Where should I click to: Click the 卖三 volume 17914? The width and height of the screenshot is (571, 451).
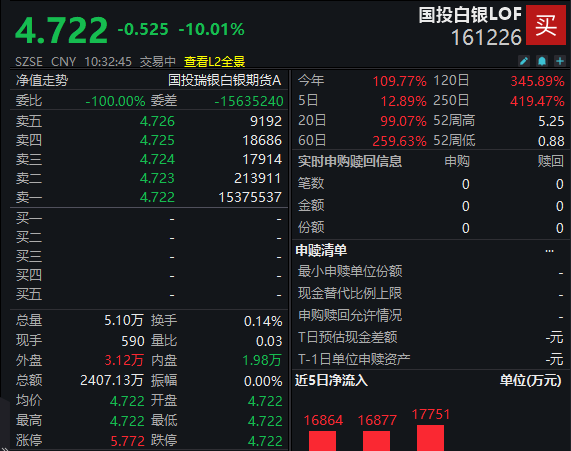pyautogui.click(x=262, y=159)
